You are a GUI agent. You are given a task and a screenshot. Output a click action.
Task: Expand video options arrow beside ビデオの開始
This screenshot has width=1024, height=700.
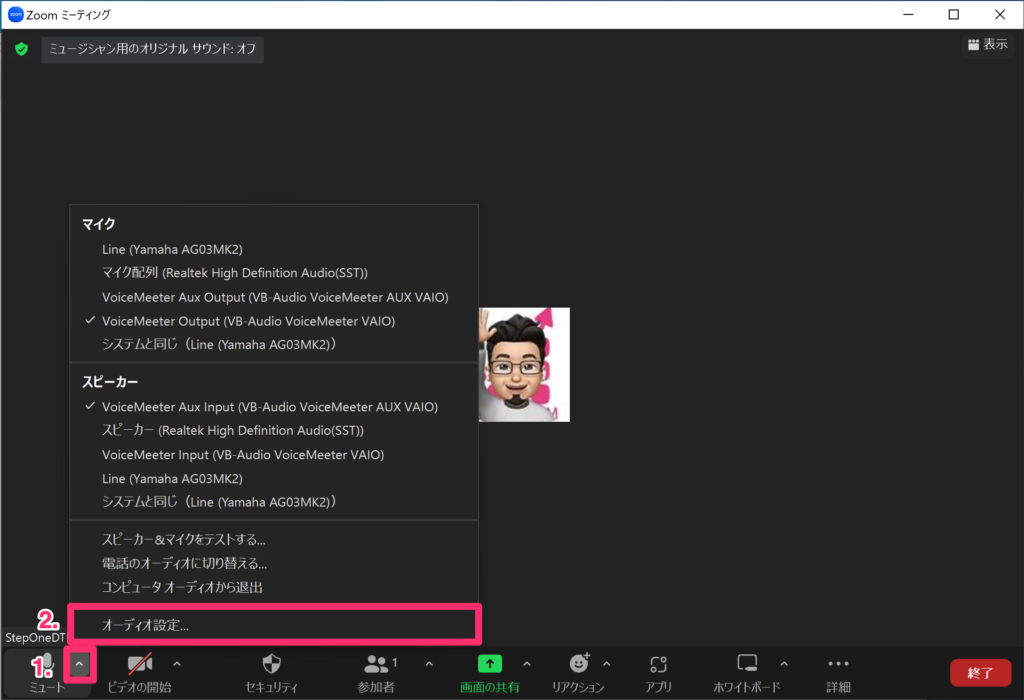(x=177, y=664)
